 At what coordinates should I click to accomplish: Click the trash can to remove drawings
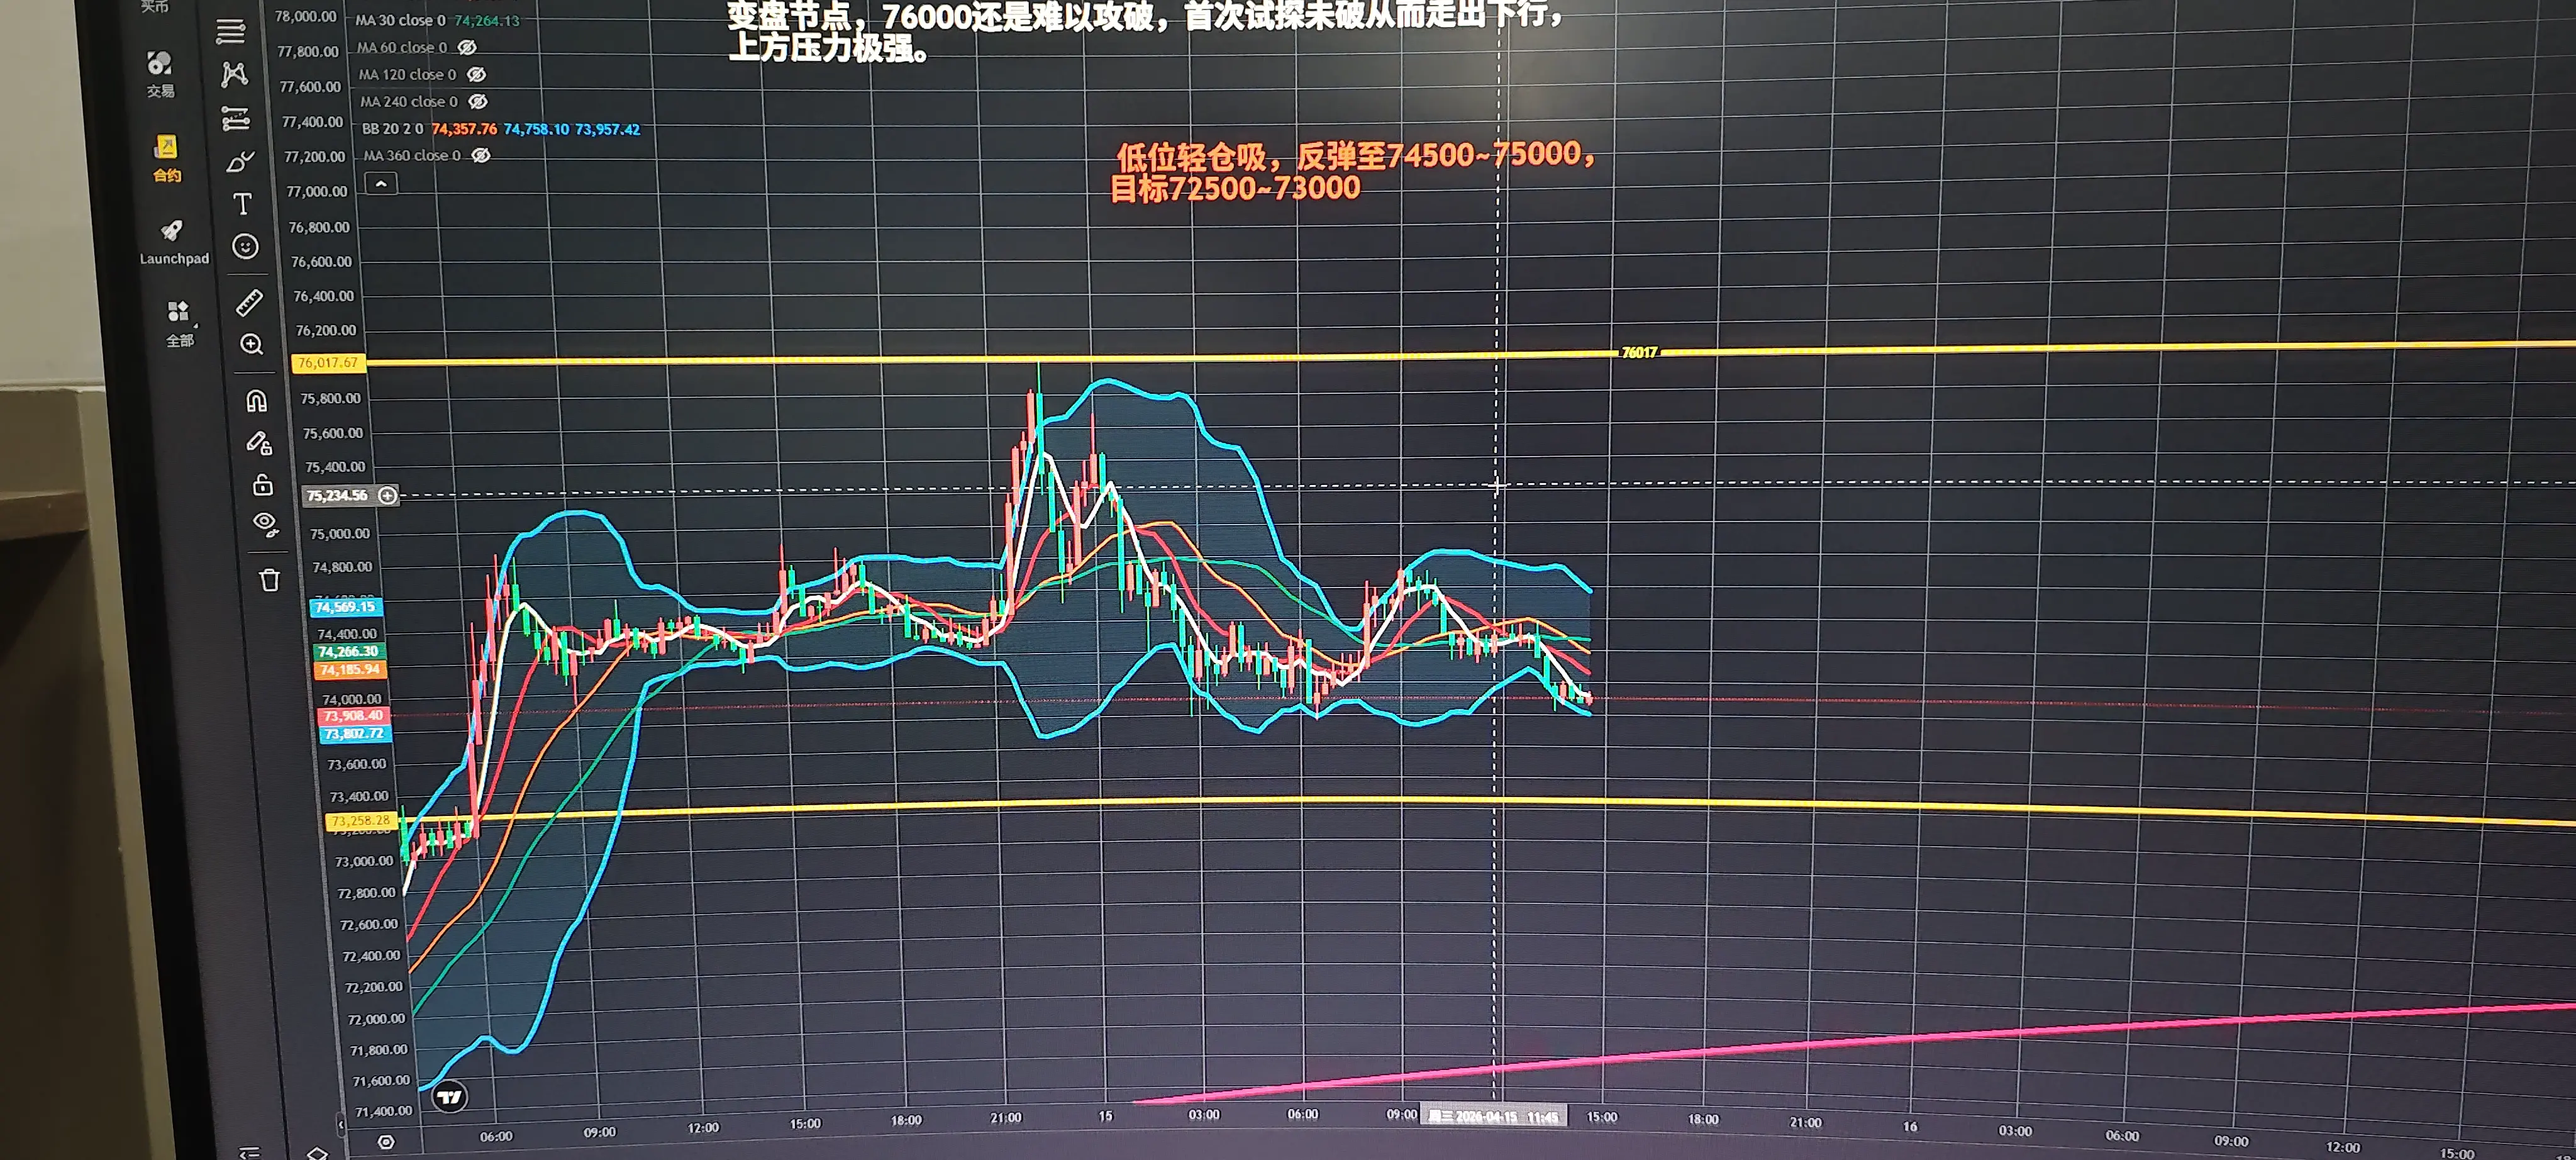coord(269,580)
